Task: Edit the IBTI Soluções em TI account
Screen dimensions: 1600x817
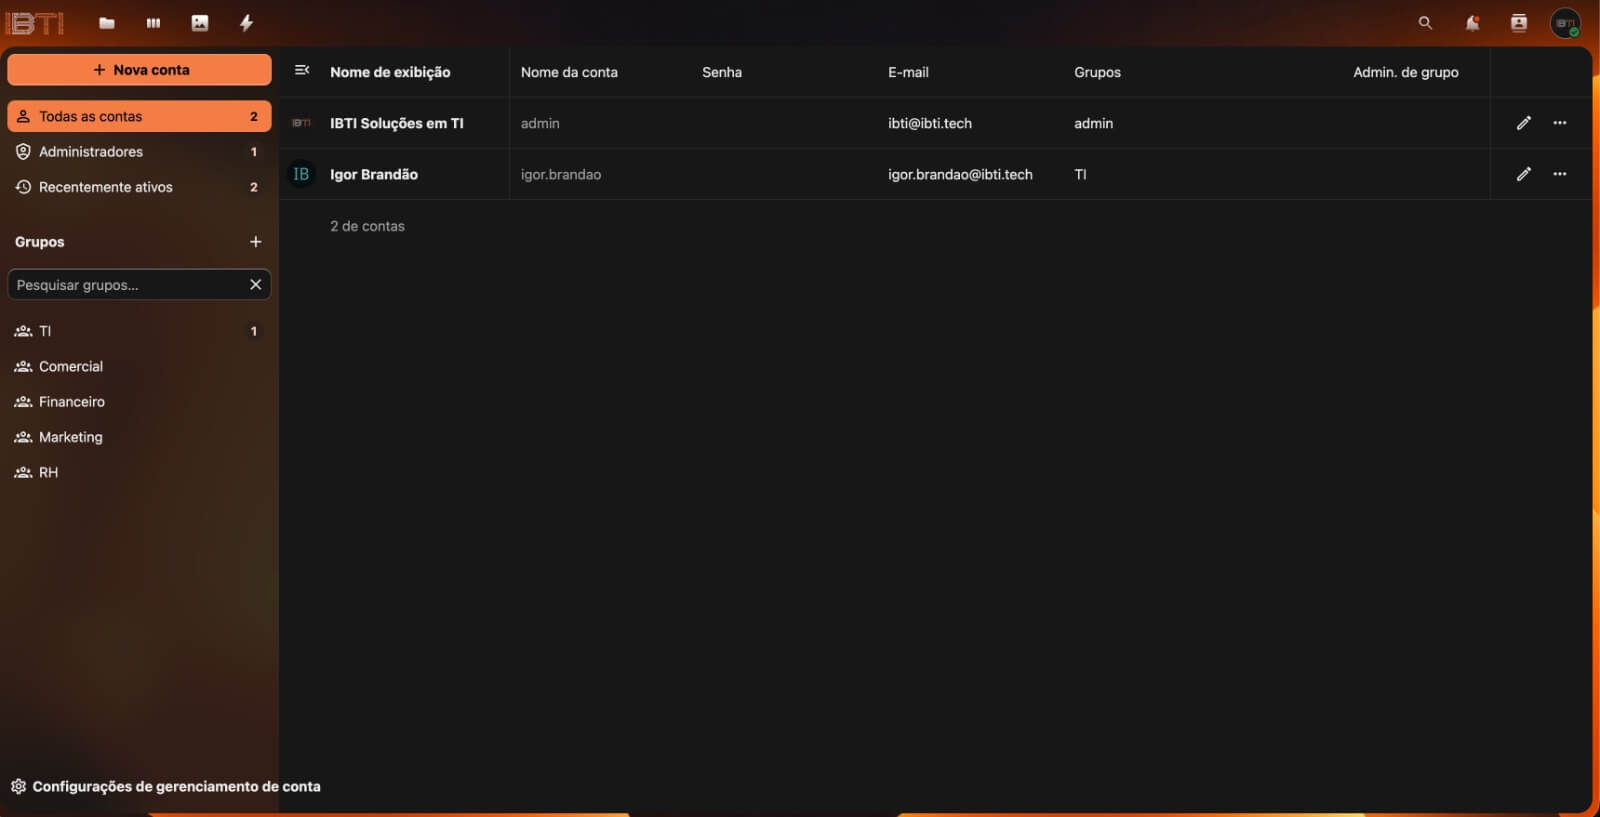Action: tap(1523, 123)
